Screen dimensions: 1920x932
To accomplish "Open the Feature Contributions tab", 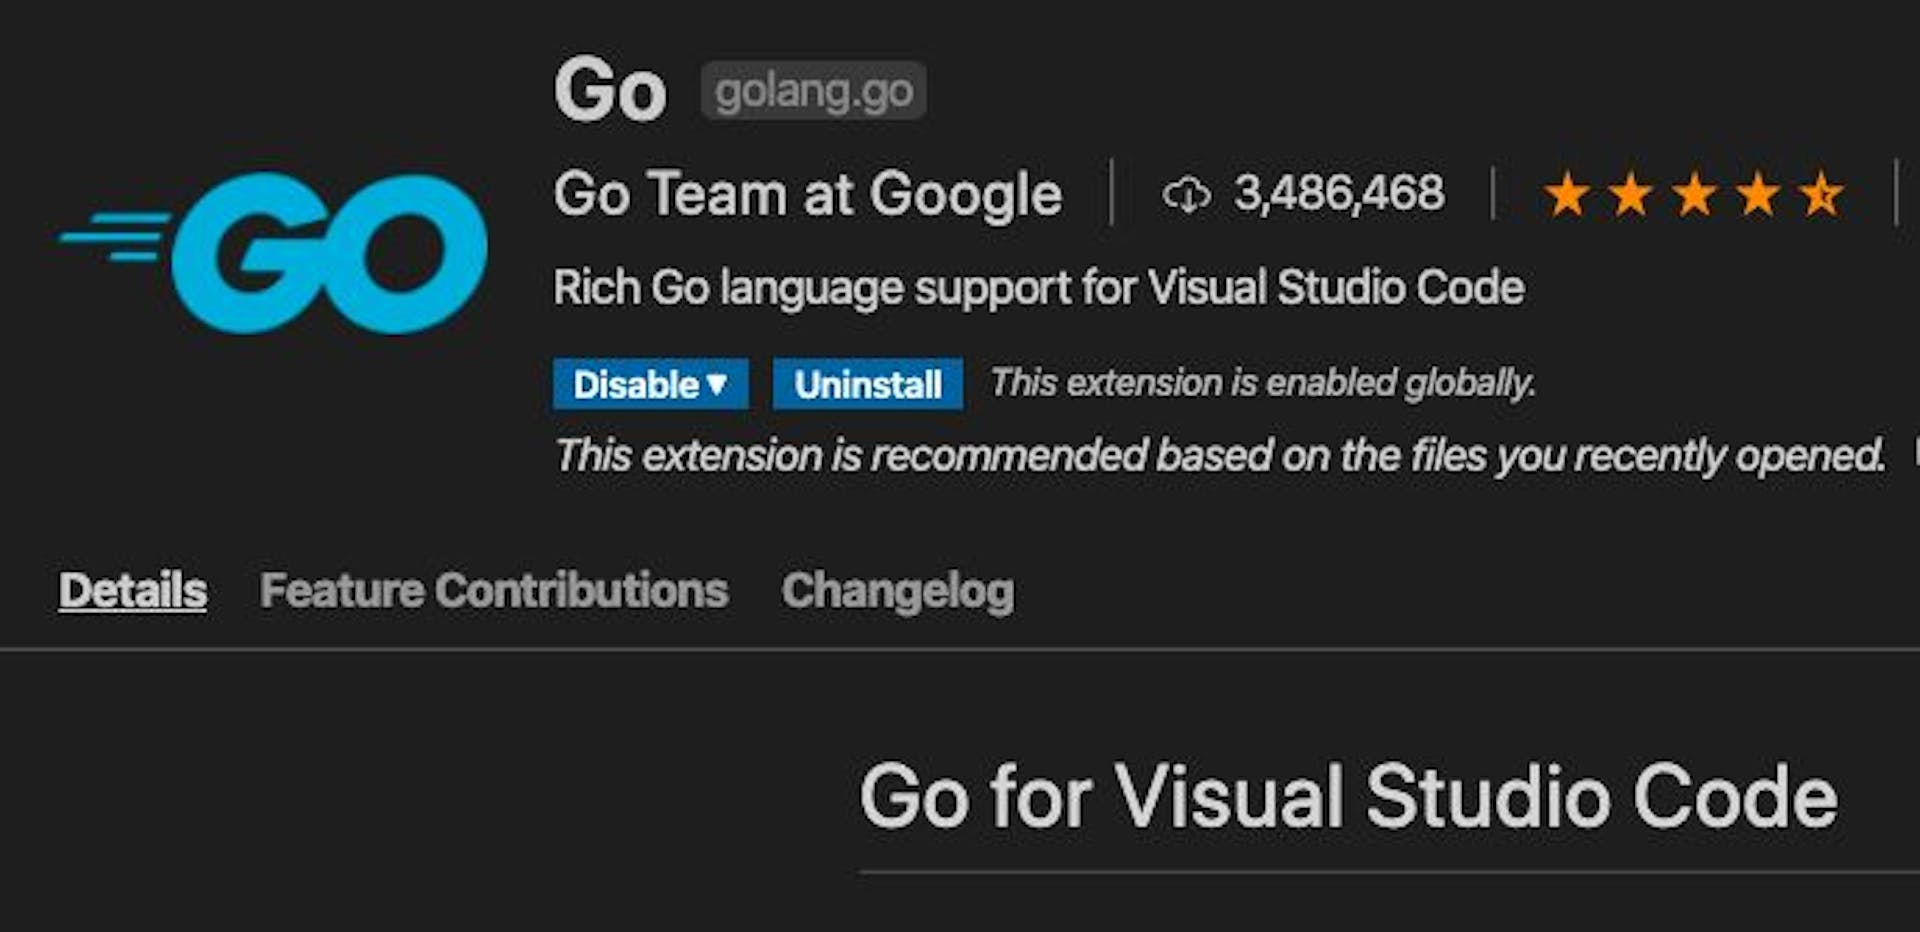I will (x=494, y=590).
